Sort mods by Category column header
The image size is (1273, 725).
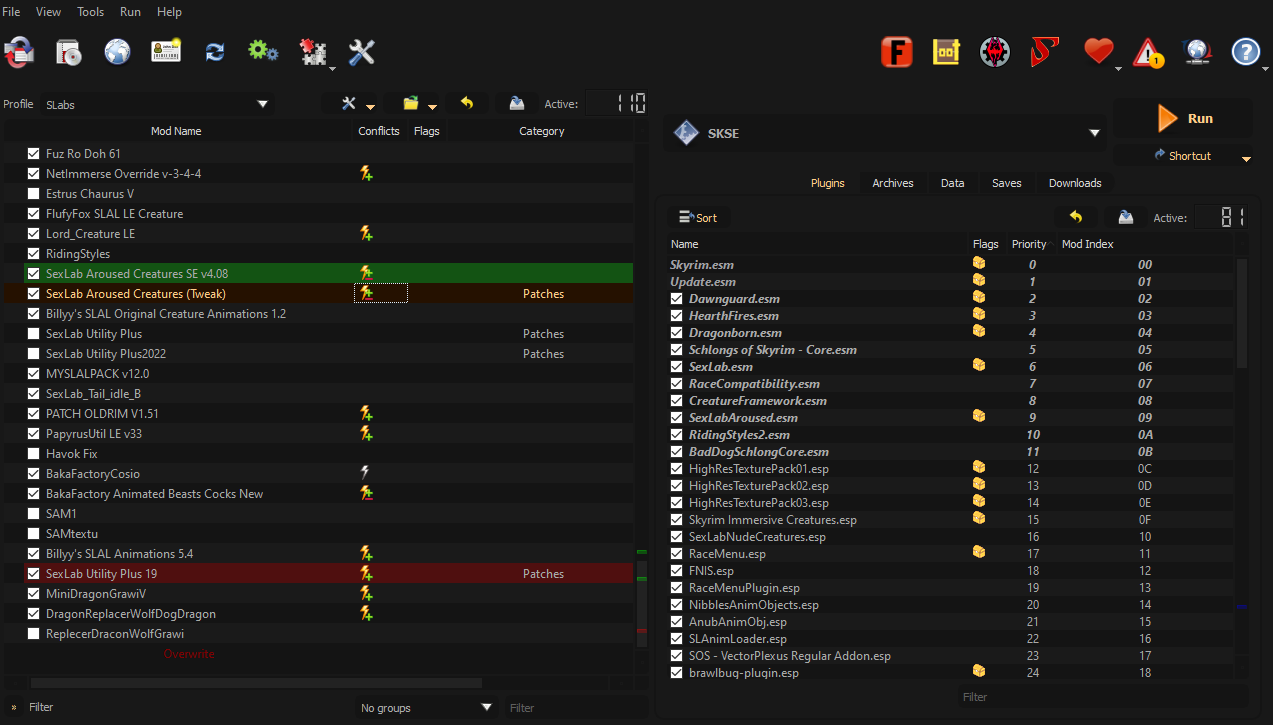(x=542, y=131)
